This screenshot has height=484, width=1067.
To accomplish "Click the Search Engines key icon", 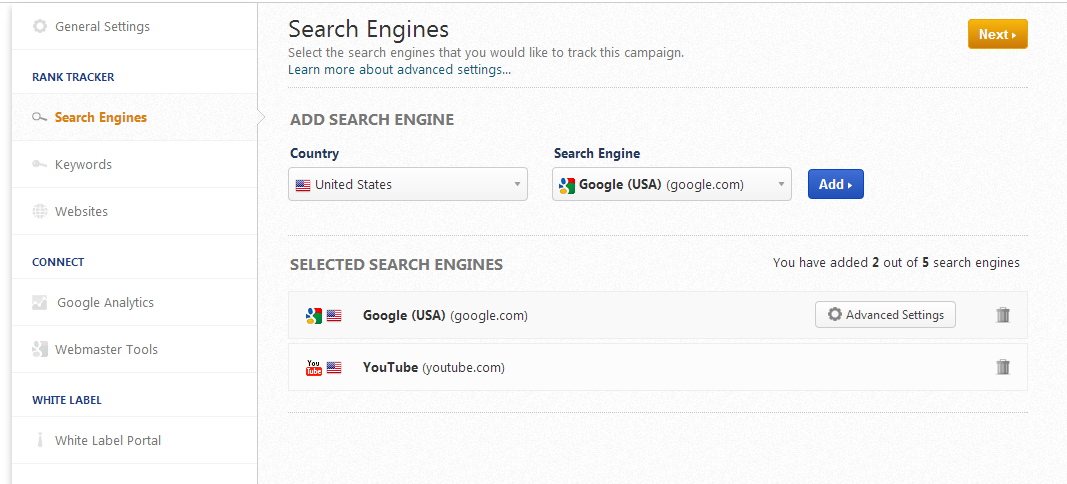I will pyautogui.click(x=40, y=118).
